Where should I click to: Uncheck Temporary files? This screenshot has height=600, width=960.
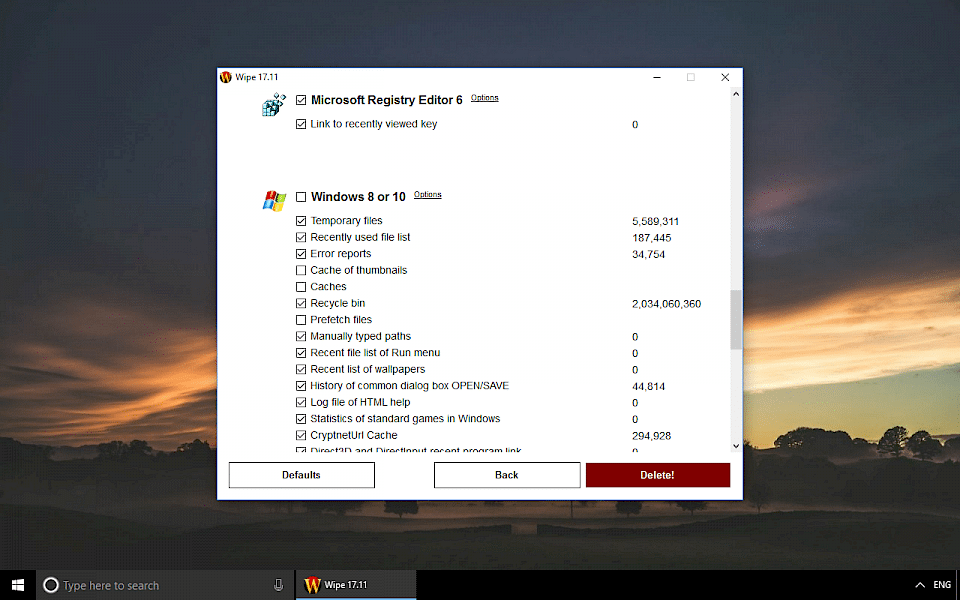301,221
